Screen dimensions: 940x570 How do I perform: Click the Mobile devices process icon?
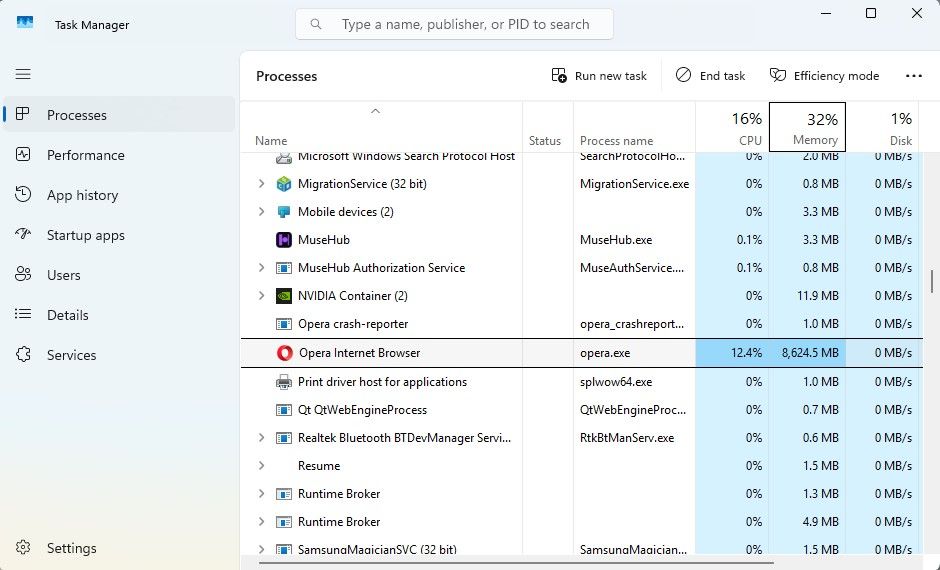tap(284, 212)
